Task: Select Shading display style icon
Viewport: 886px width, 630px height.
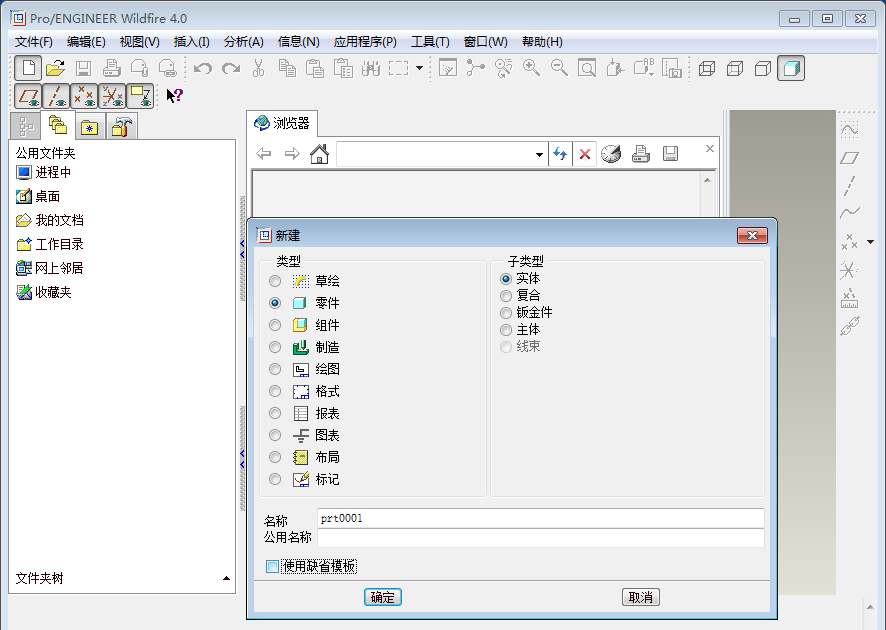Action: pos(791,69)
